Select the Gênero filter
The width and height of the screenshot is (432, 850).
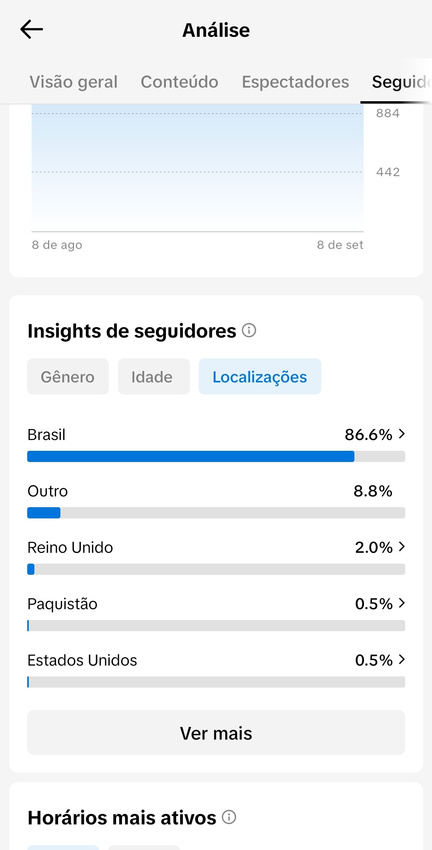(68, 376)
